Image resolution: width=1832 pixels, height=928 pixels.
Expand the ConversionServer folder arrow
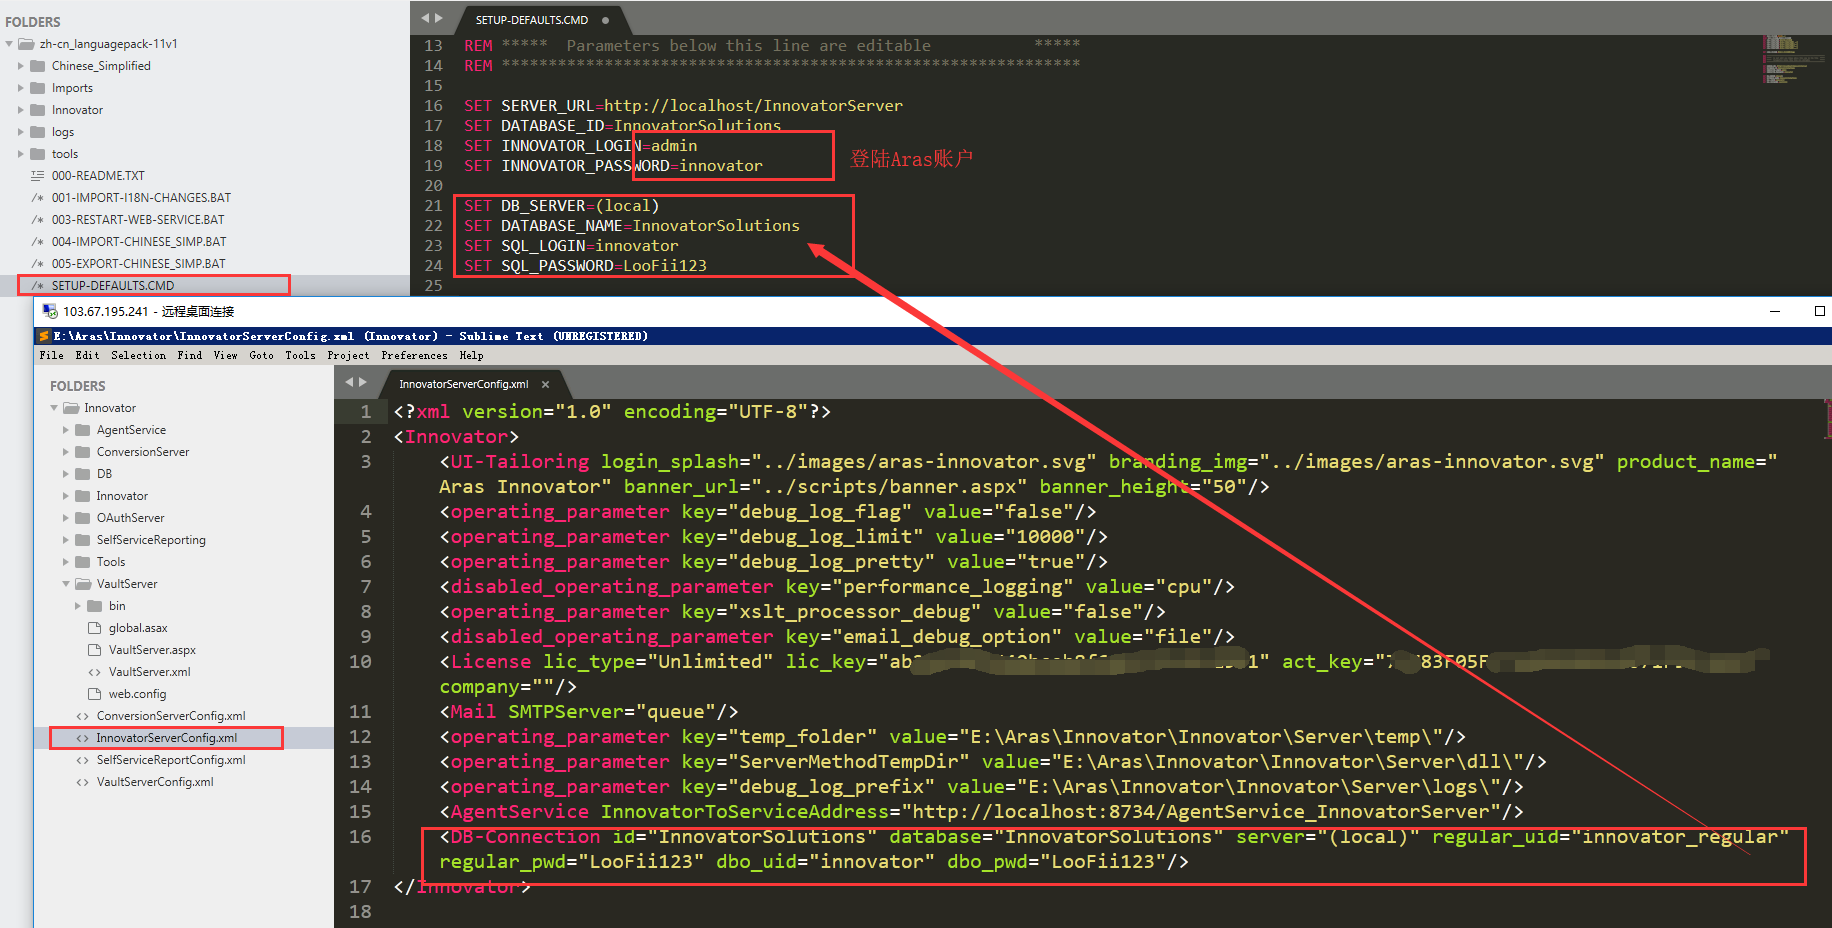pyautogui.click(x=66, y=452)
